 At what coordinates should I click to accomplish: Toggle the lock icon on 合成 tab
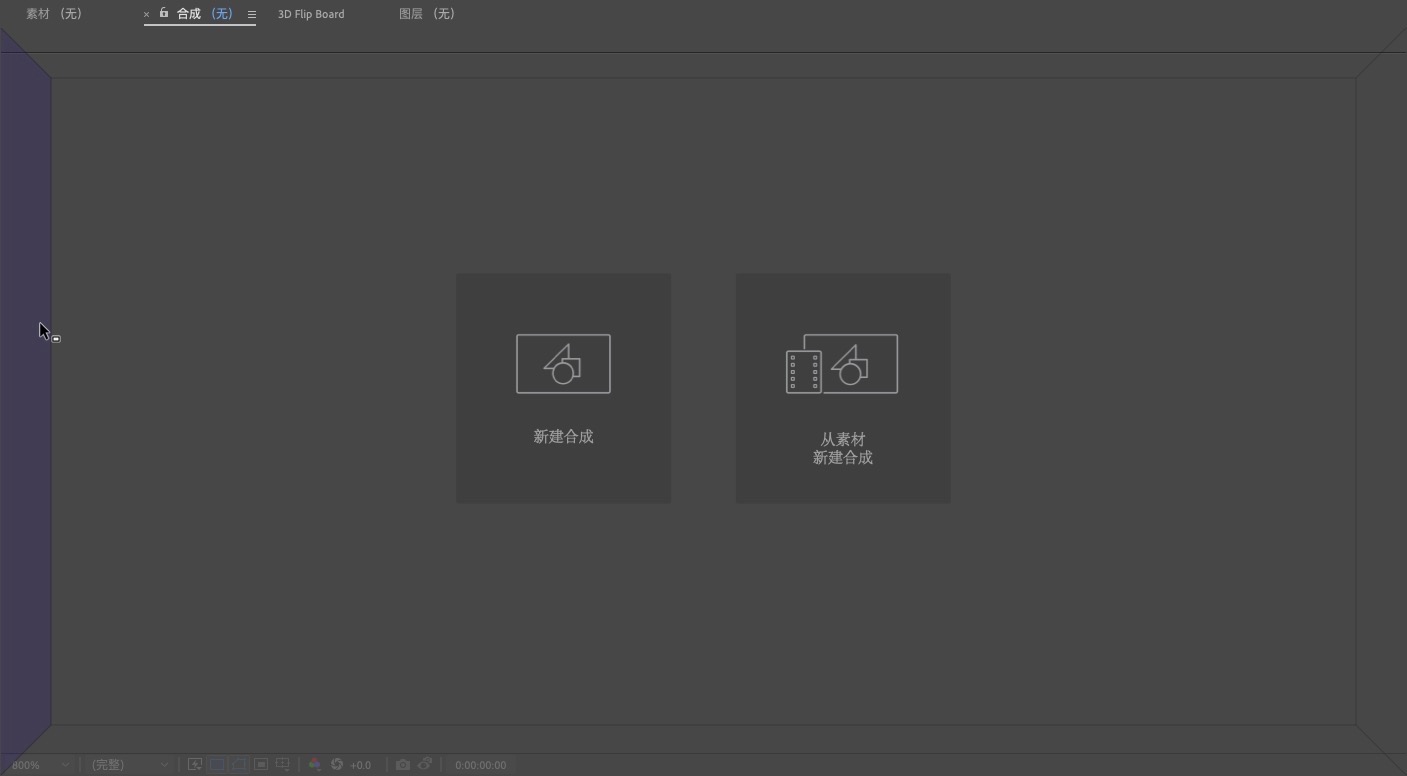(164, 13)
